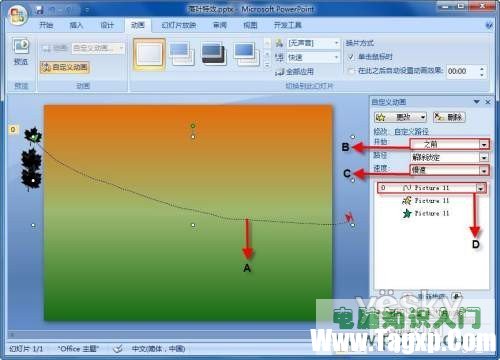Close the Custom Animation task pane
The height and width of the screenshot is (360, 500).
click(488, 102)
